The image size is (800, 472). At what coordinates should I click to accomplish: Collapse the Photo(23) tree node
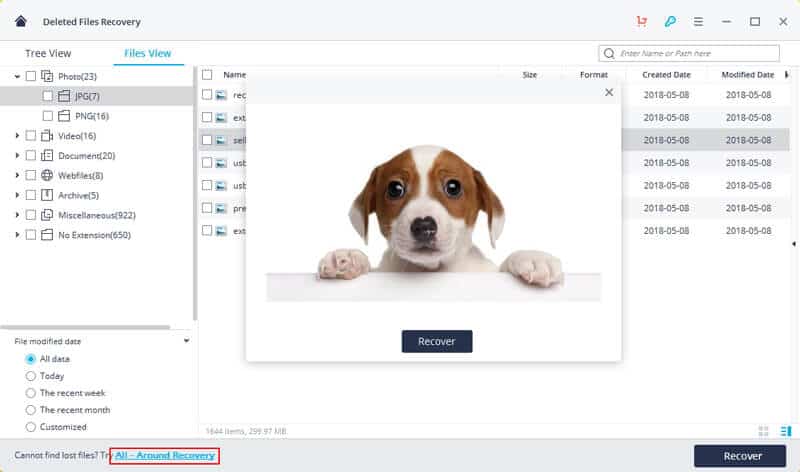coord(17,77)
